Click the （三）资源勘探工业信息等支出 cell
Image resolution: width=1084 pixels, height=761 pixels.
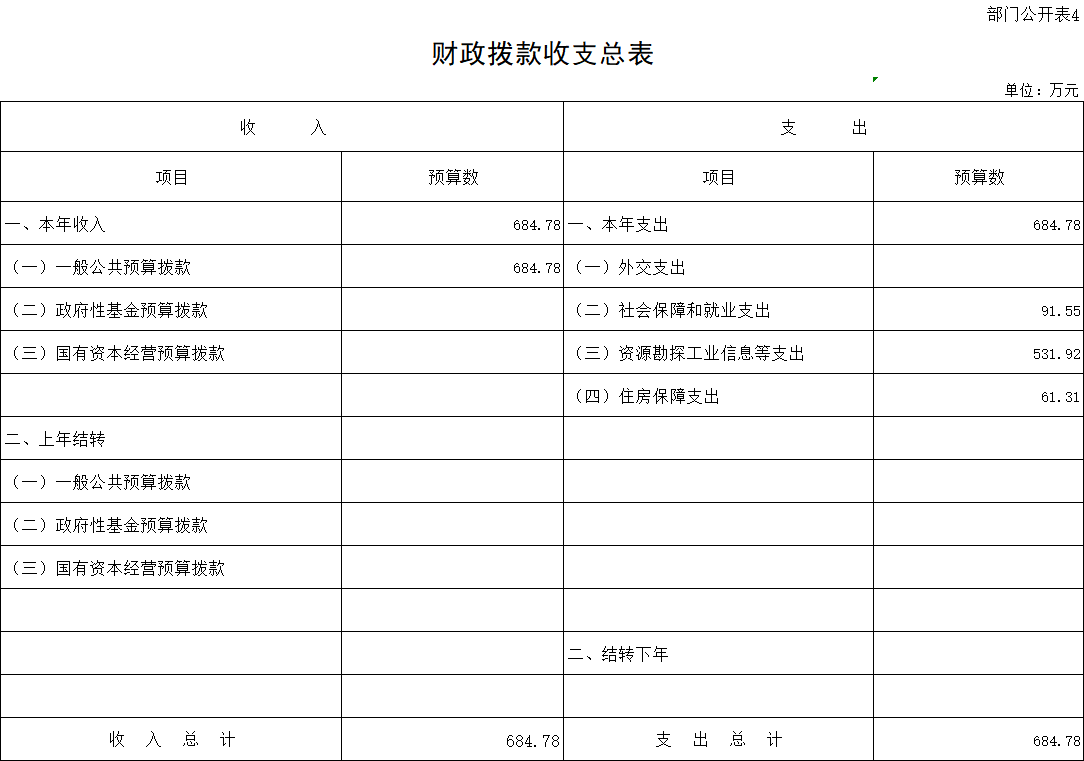[688, 354]
